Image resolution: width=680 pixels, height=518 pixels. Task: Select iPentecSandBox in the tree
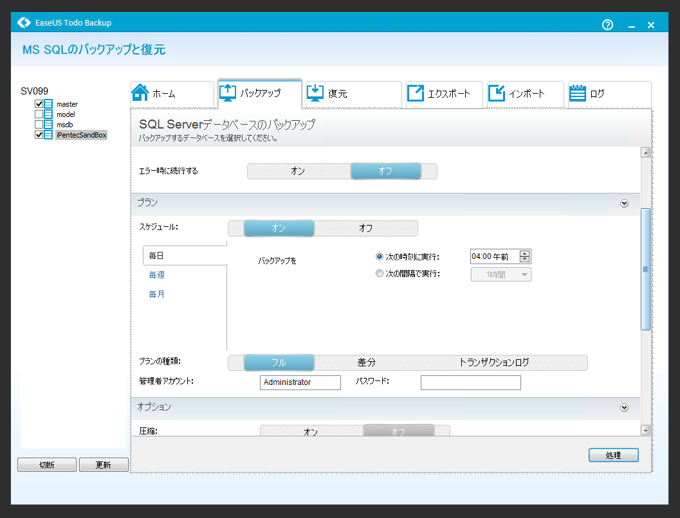81,135
